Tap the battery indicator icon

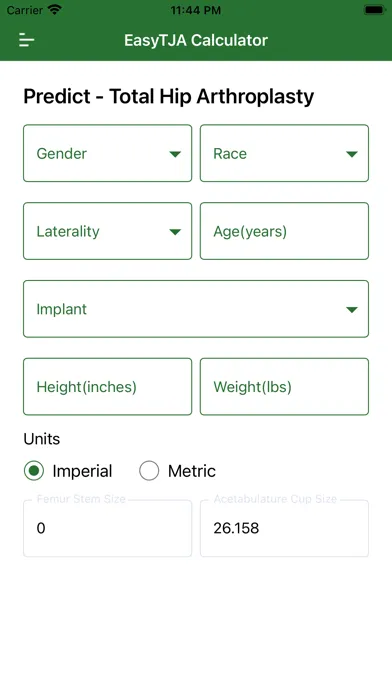coord(374,10)
